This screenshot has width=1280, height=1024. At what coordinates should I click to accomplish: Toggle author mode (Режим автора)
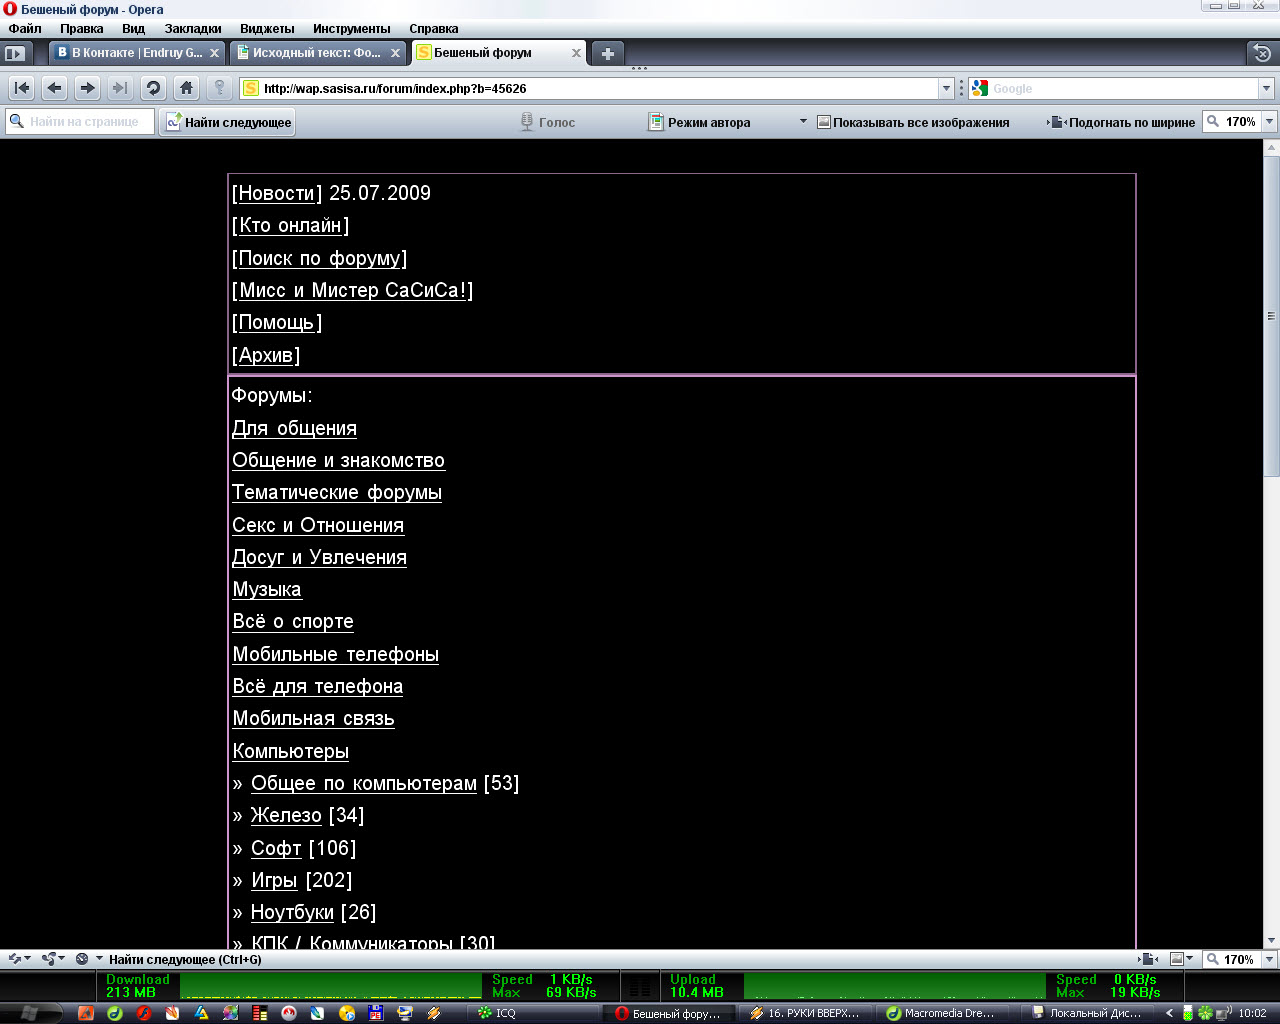[700, 122]
